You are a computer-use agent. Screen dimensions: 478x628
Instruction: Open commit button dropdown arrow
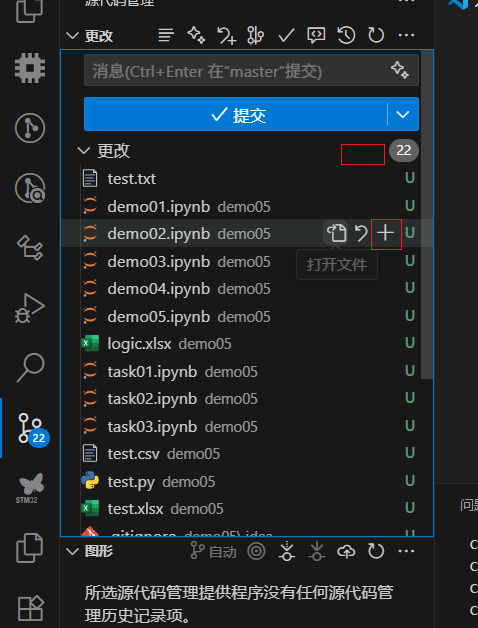403,114
